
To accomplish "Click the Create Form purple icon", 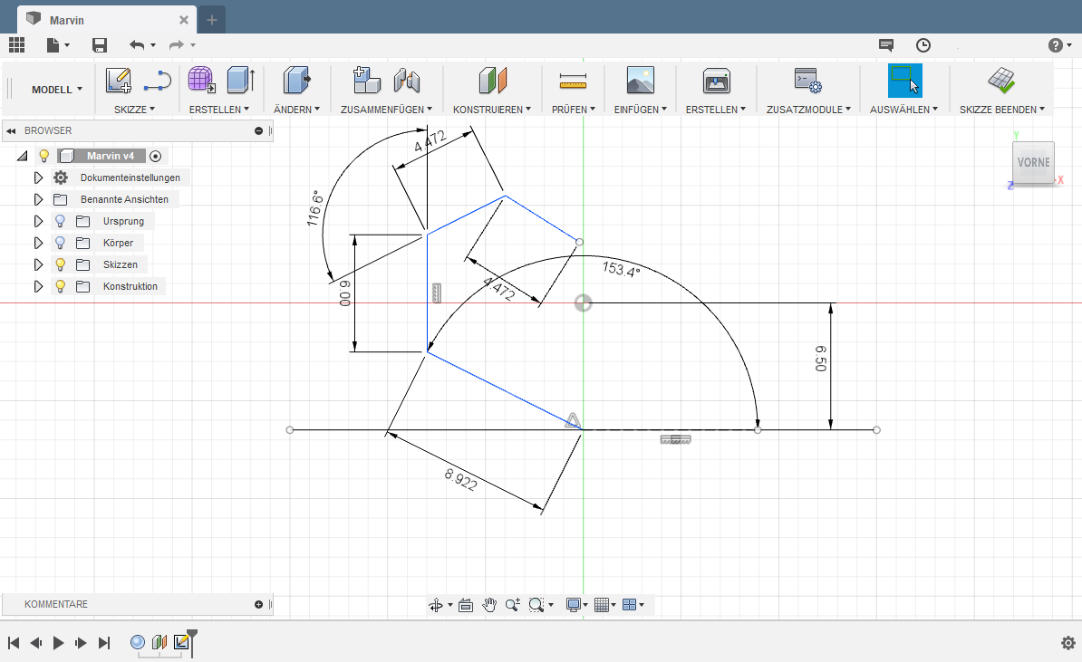I will [201, 80].
